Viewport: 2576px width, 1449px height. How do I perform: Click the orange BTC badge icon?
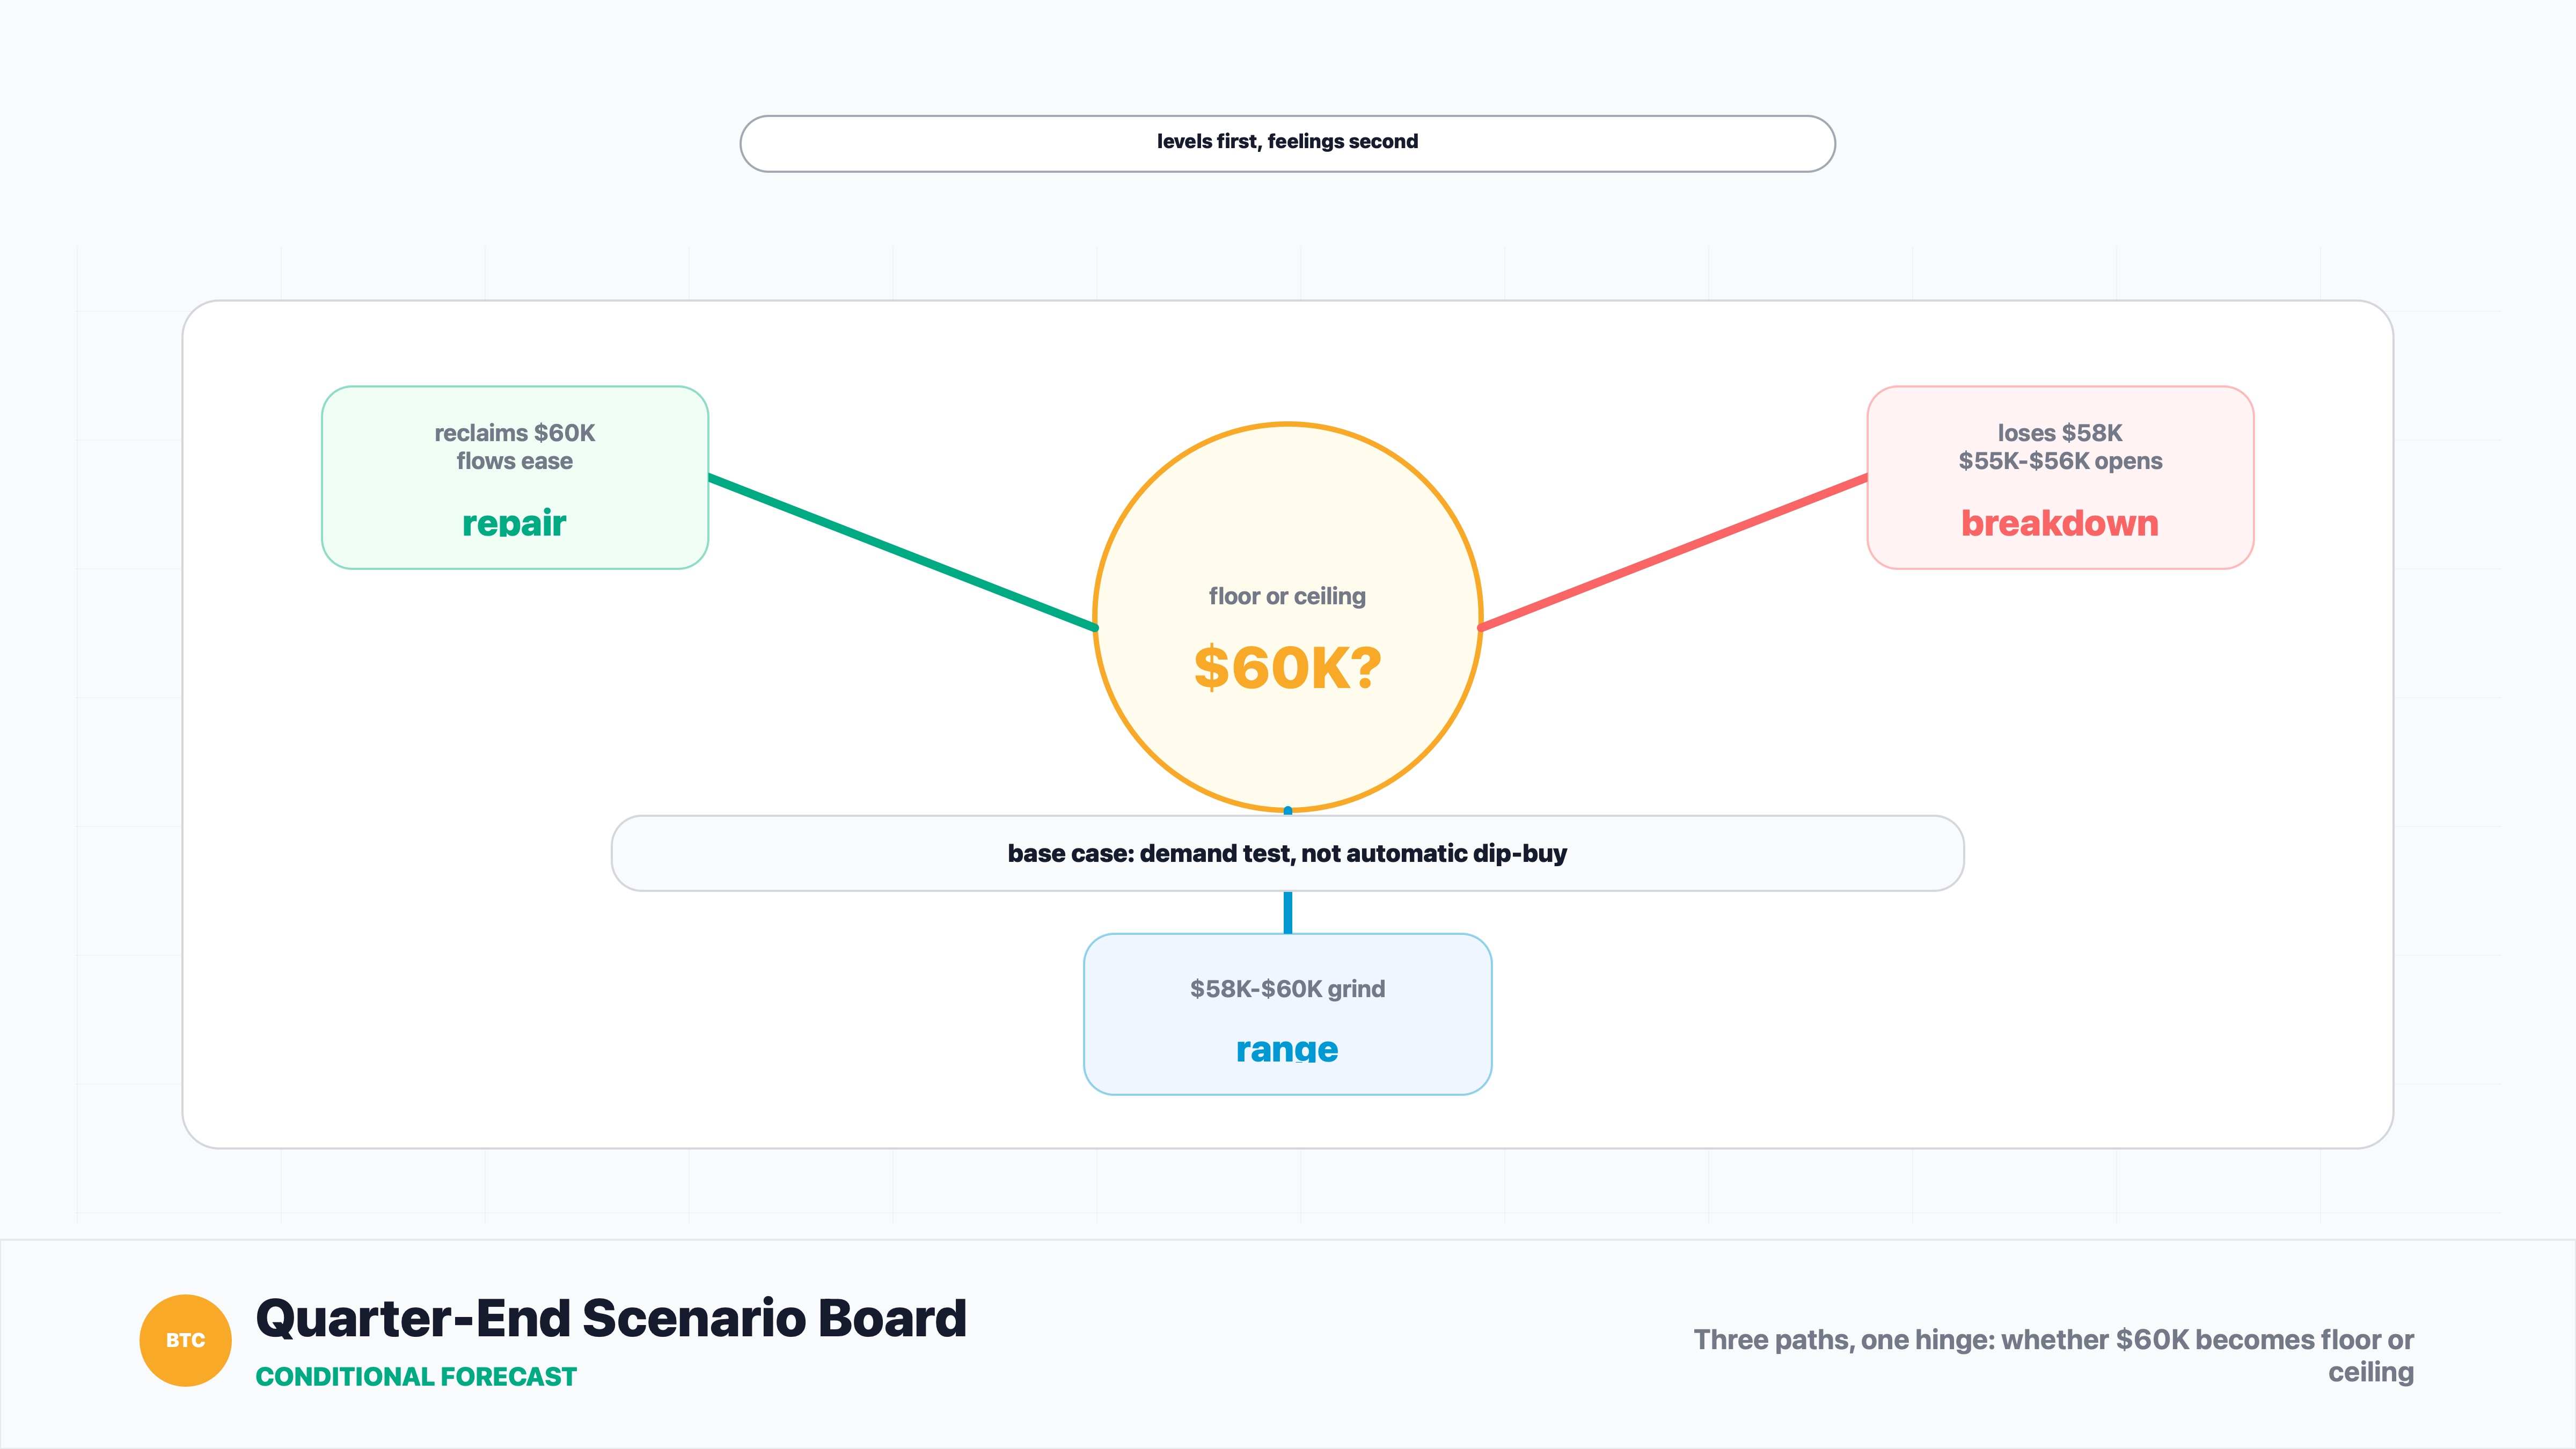tap(185, 1340)
